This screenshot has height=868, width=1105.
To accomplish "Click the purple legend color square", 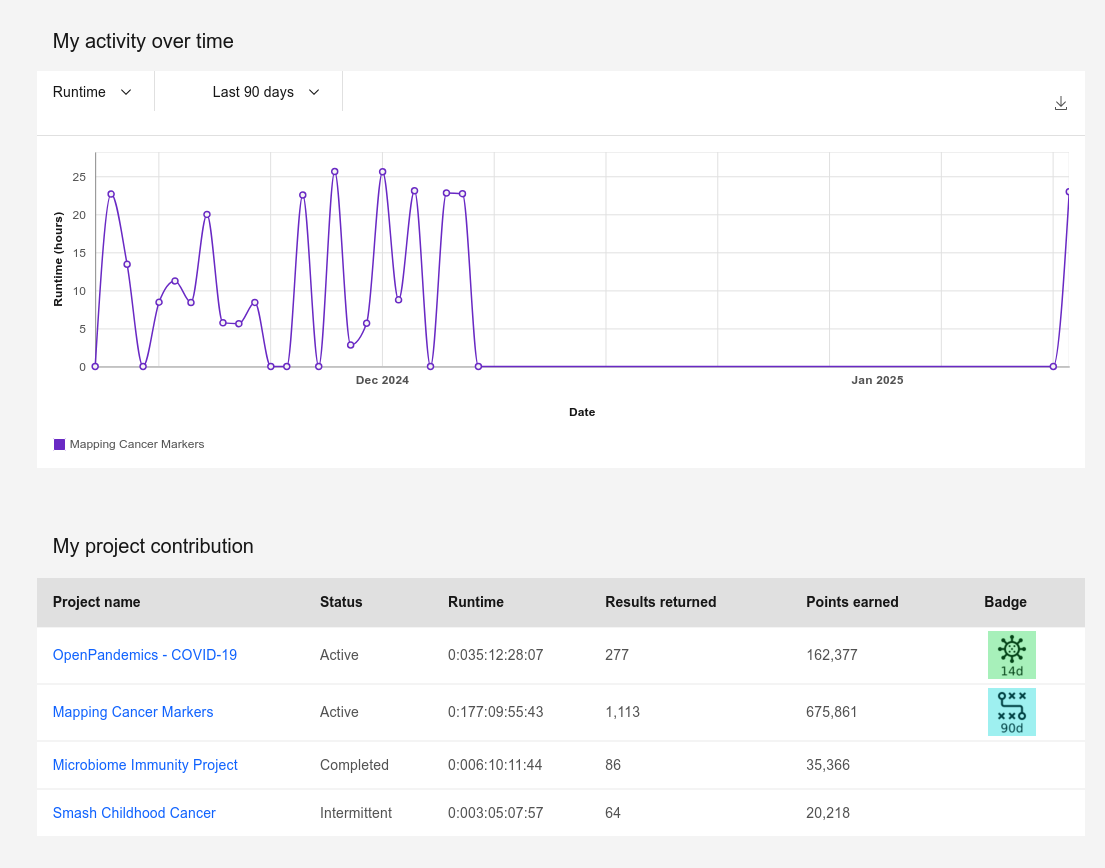I will pyautogui.click(x=59, y=444).
